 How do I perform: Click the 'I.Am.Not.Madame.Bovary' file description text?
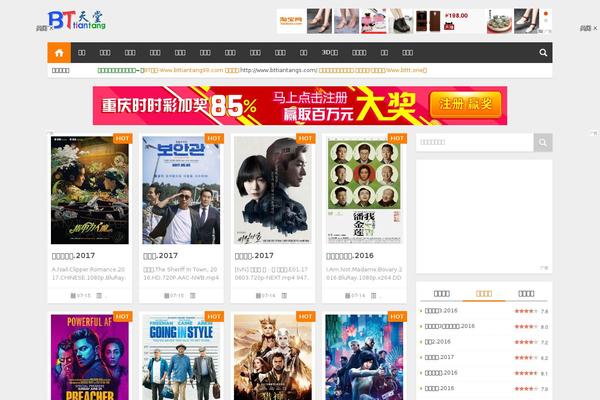[x=364, y=273]
